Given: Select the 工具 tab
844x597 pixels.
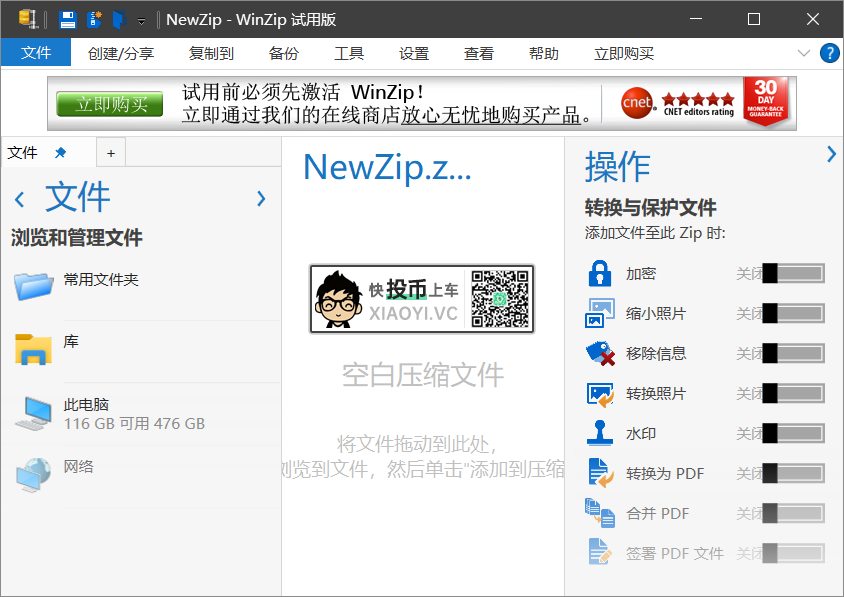Looking at the screenshot, I should point(349,53).
